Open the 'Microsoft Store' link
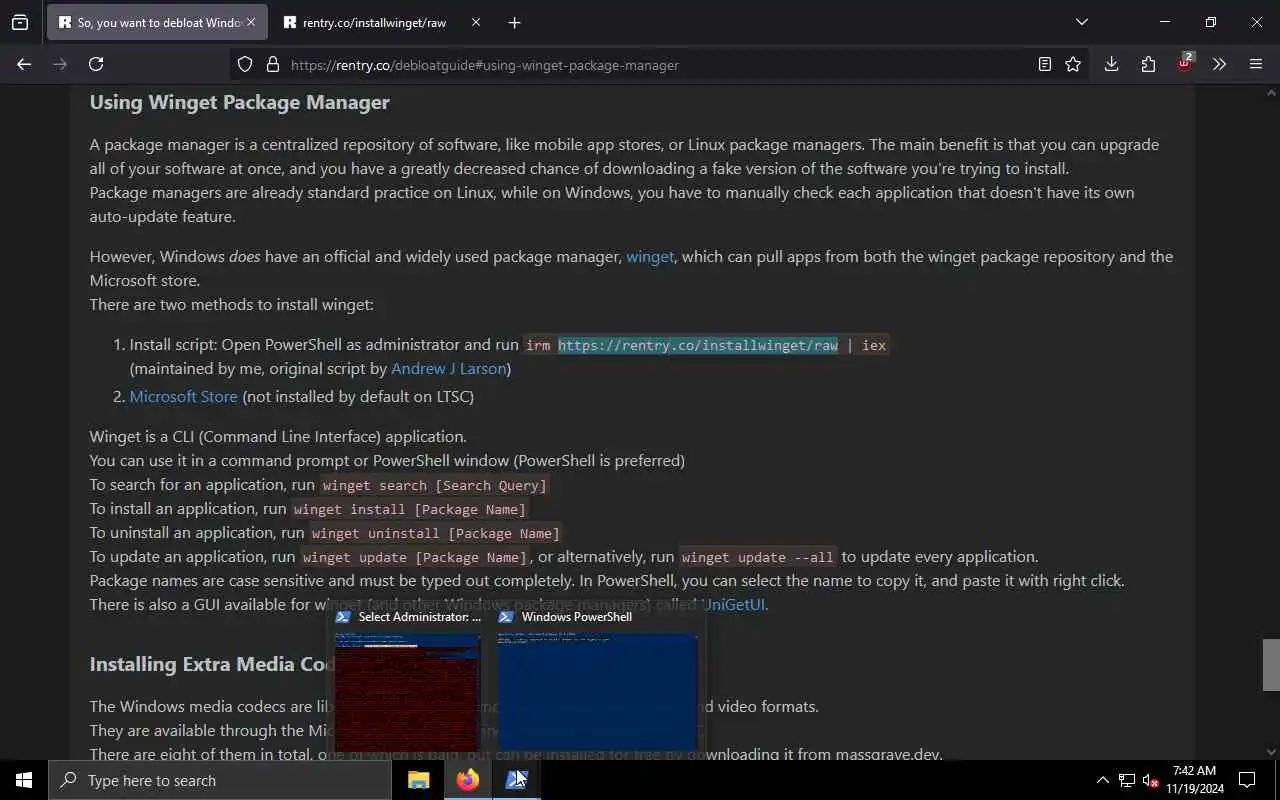This screenshot has height=800, width=1280. coord(183,396)
